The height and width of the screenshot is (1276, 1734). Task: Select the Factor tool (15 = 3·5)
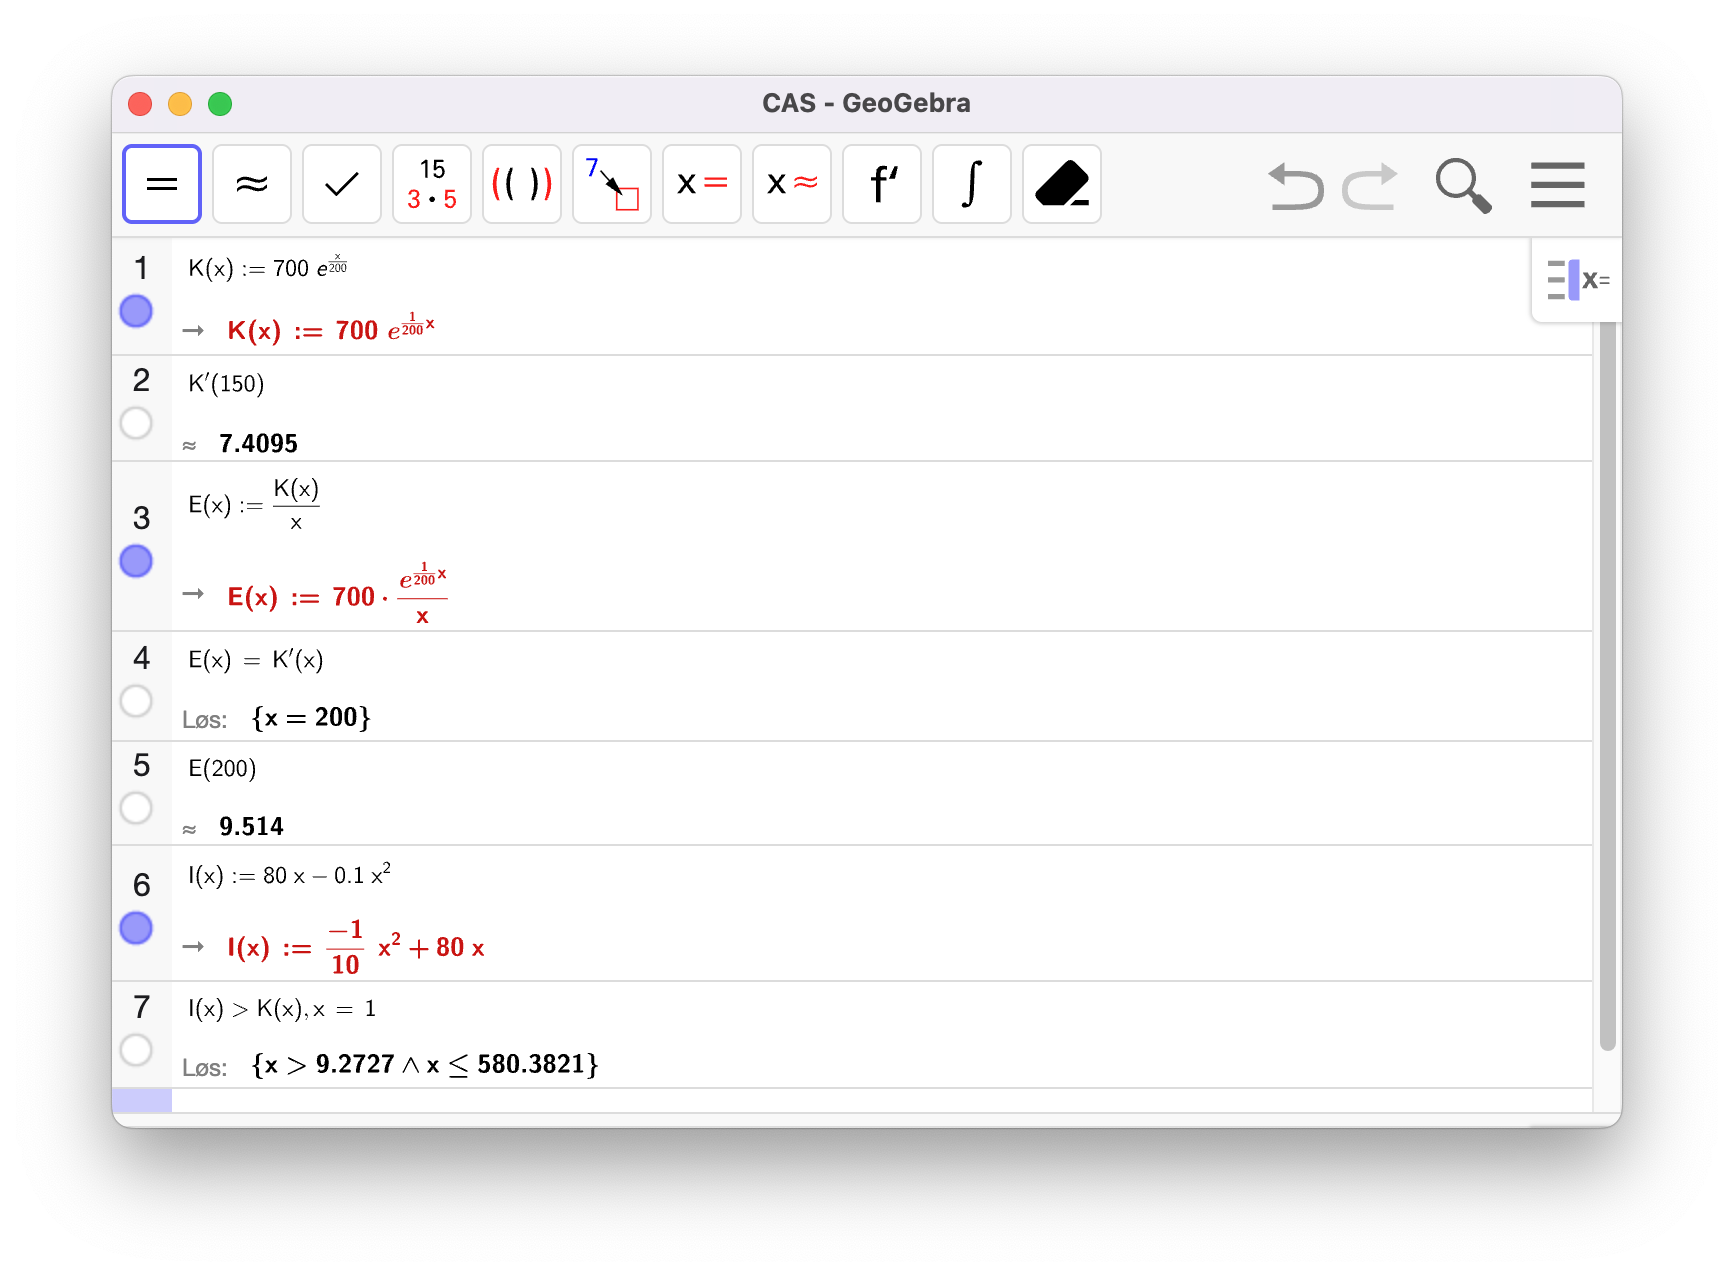tap(432, 184)
